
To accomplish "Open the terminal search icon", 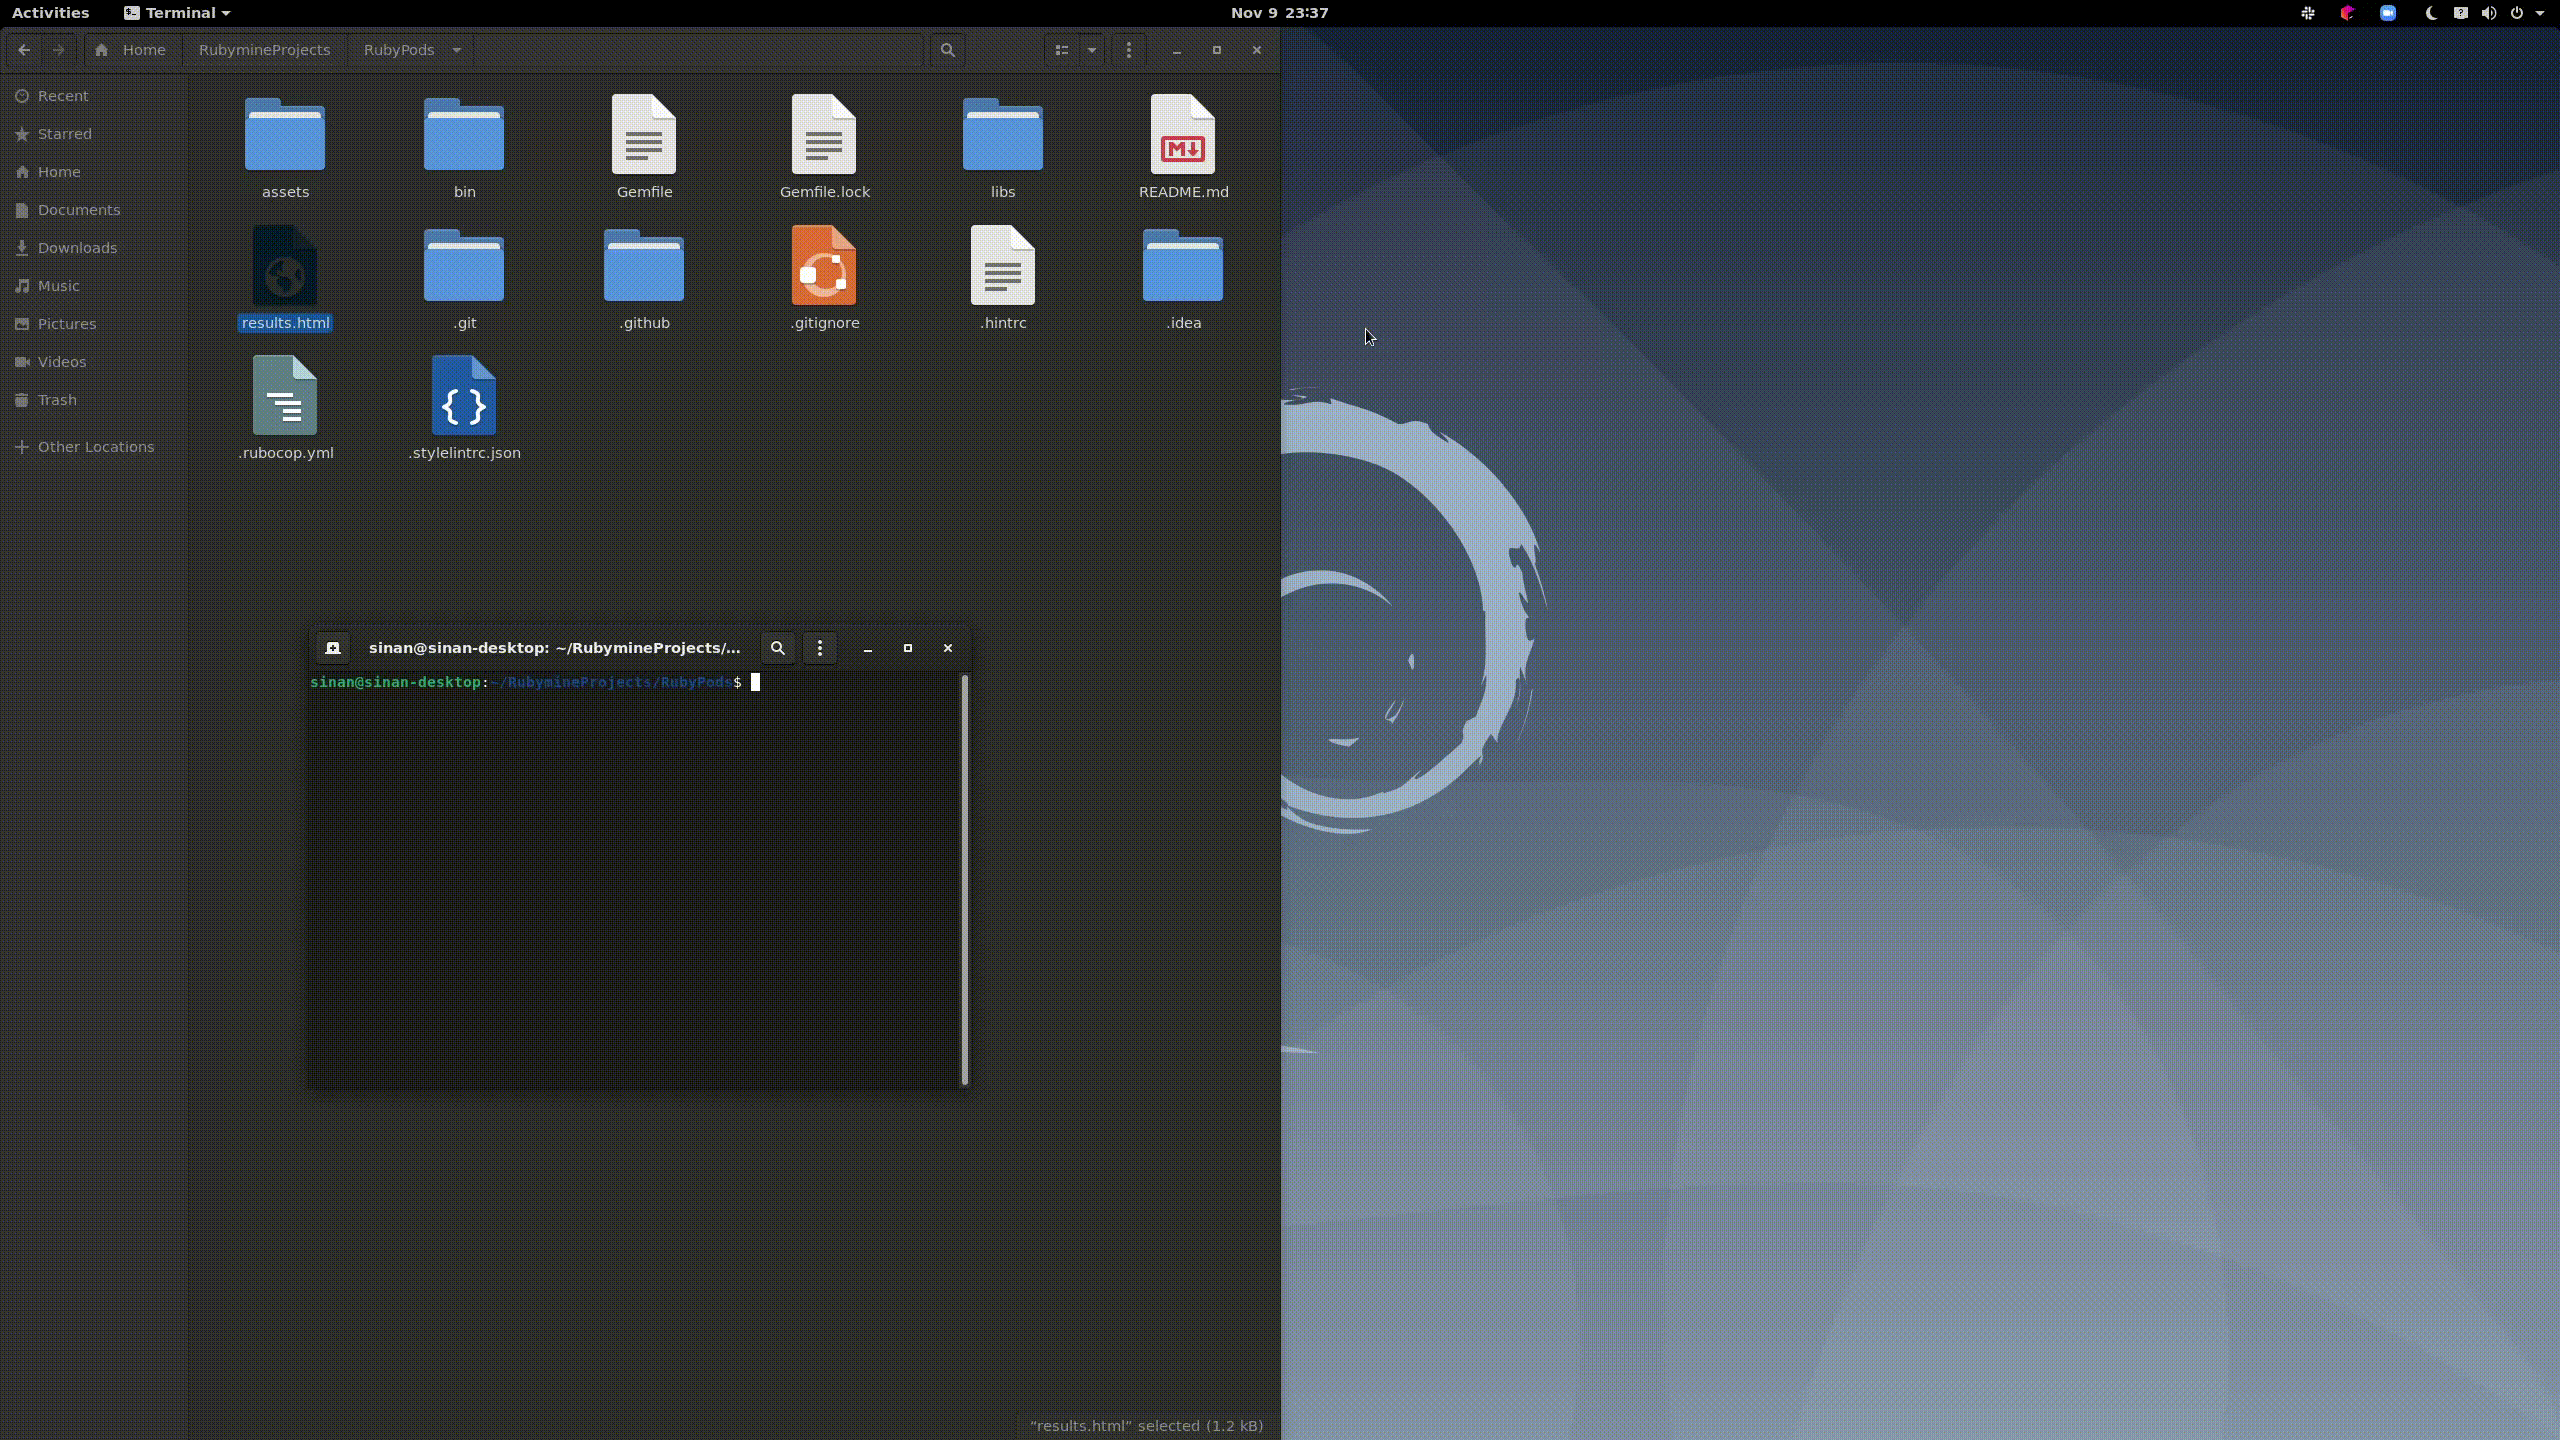I will [x=777, y=648].
